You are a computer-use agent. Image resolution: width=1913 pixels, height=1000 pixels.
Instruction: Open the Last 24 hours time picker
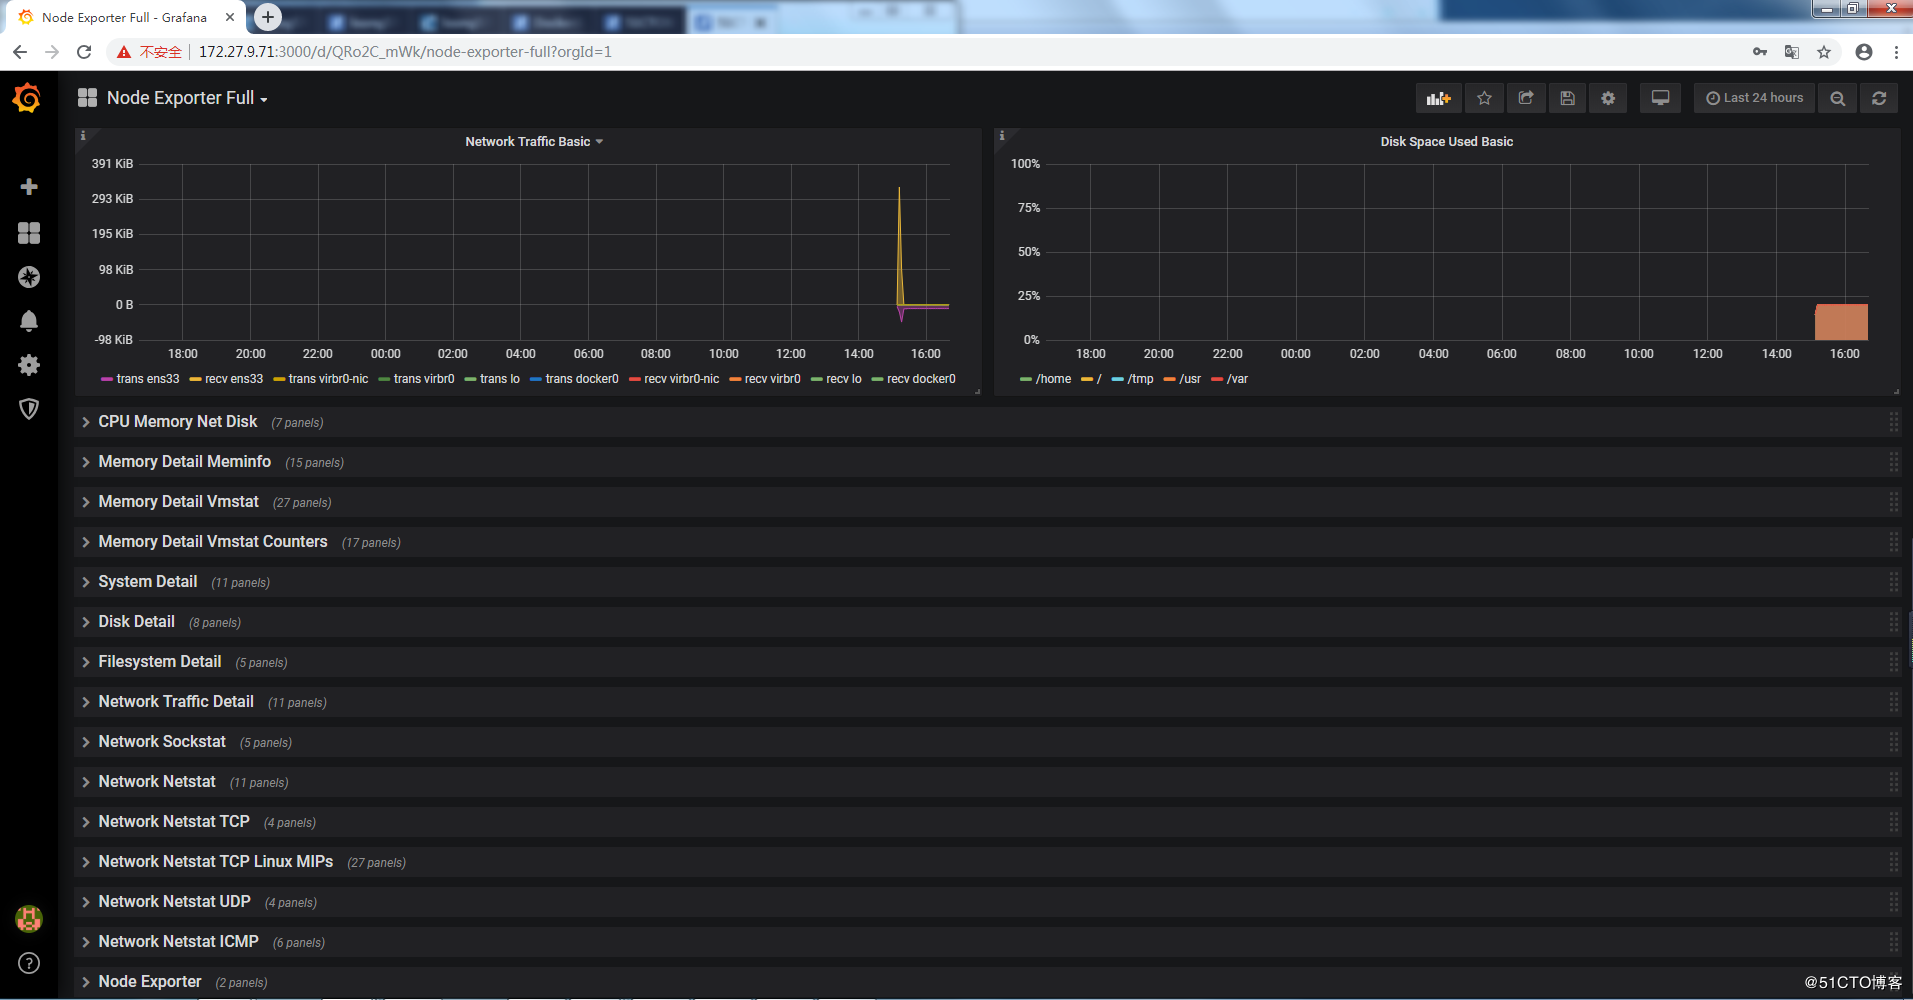click(1752, 97)
